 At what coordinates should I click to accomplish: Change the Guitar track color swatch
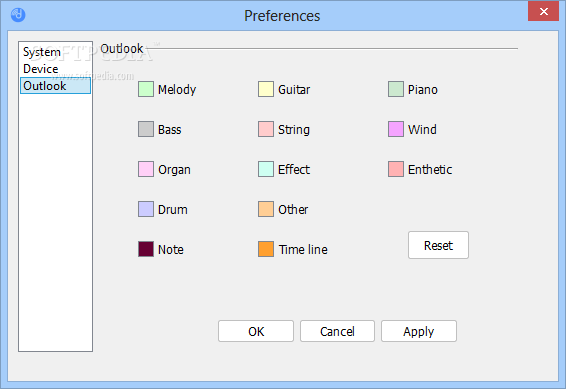click(266, 89)
